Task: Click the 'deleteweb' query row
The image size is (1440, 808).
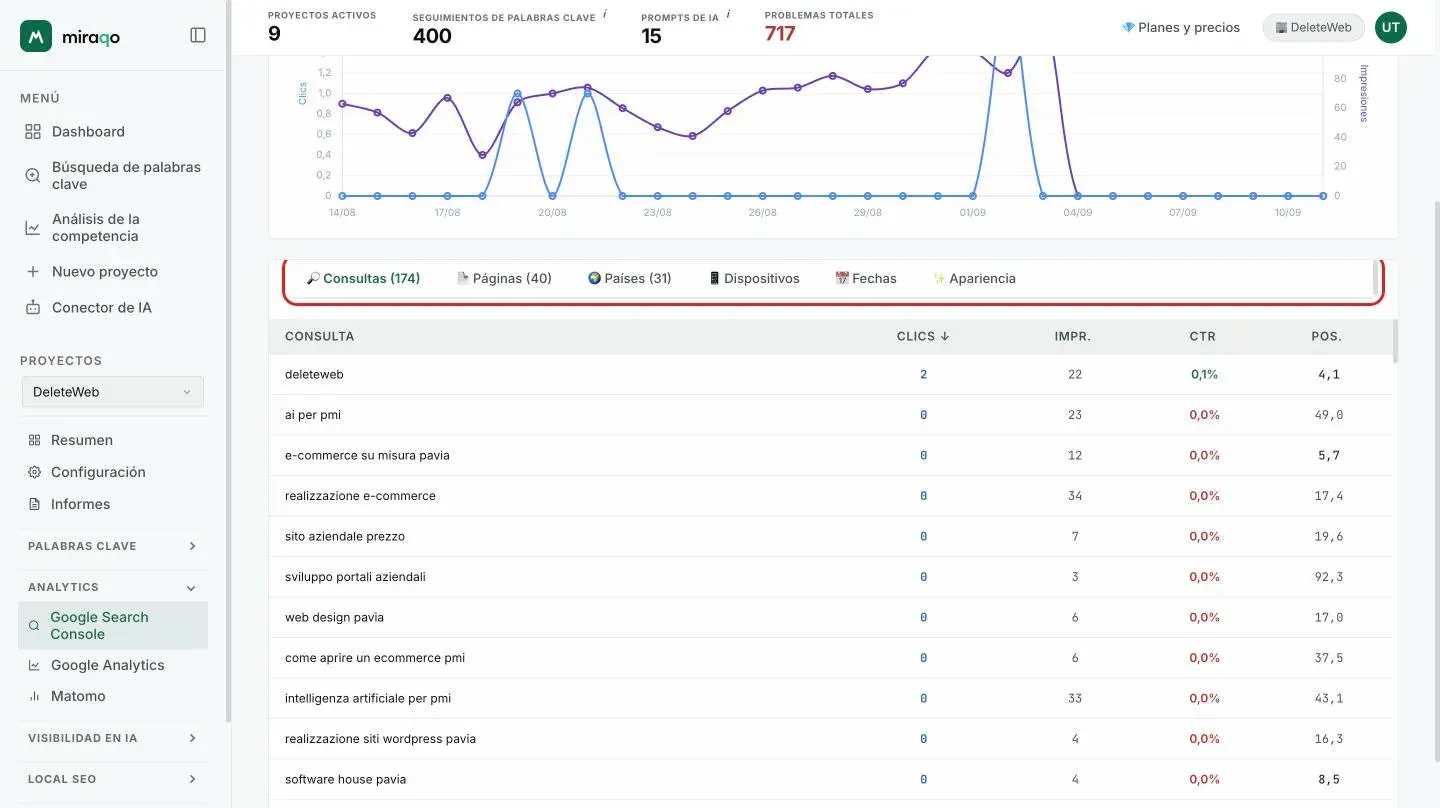Action: [830, 375]
